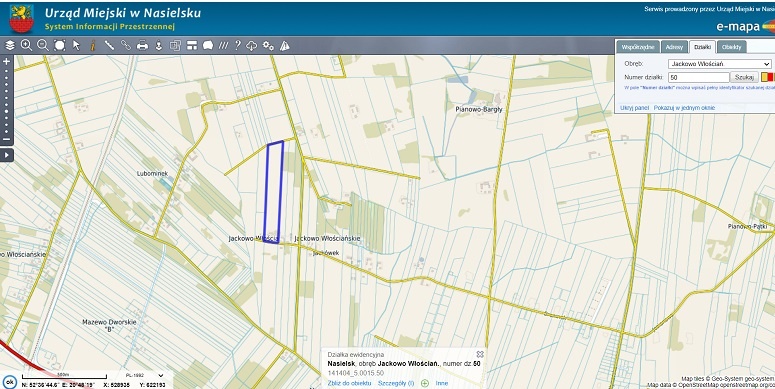Click the printer icon to print map
The image size is (775, 389).
coord(142,45)
